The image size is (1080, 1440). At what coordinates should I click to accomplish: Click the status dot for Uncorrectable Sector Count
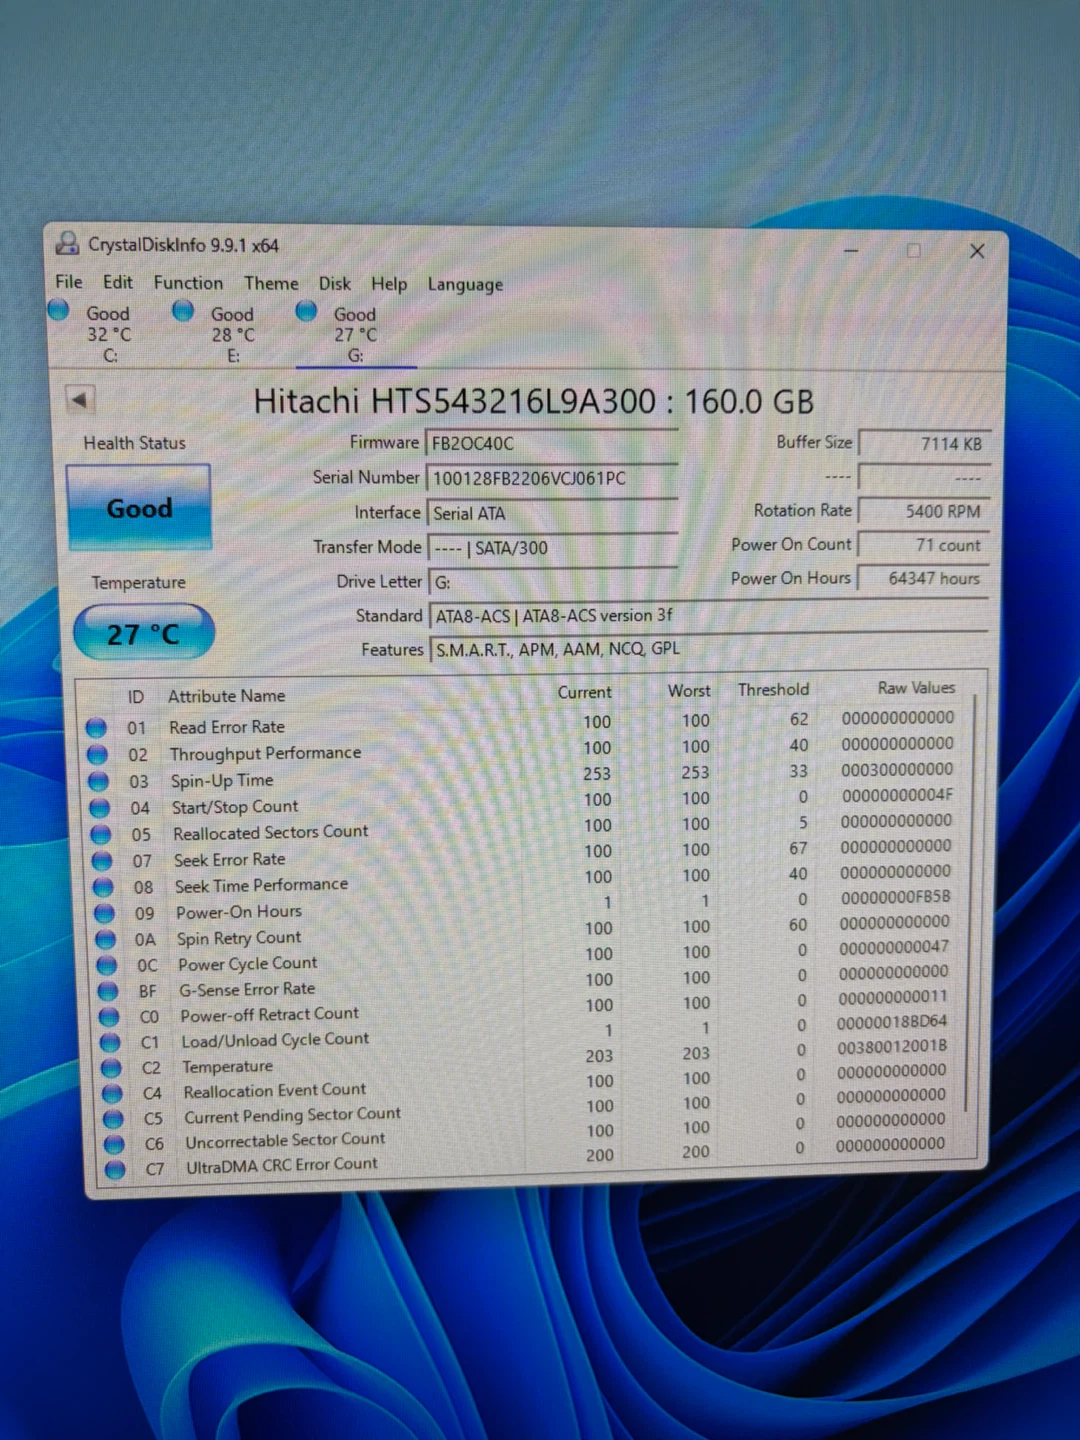pos(114,1143)
